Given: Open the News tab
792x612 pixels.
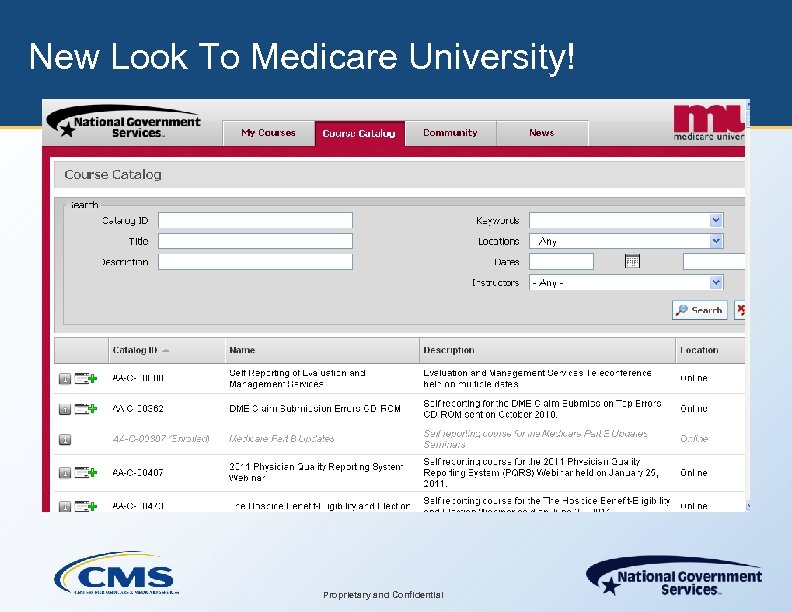Looking at the screenshot, I should pos(542,133).
